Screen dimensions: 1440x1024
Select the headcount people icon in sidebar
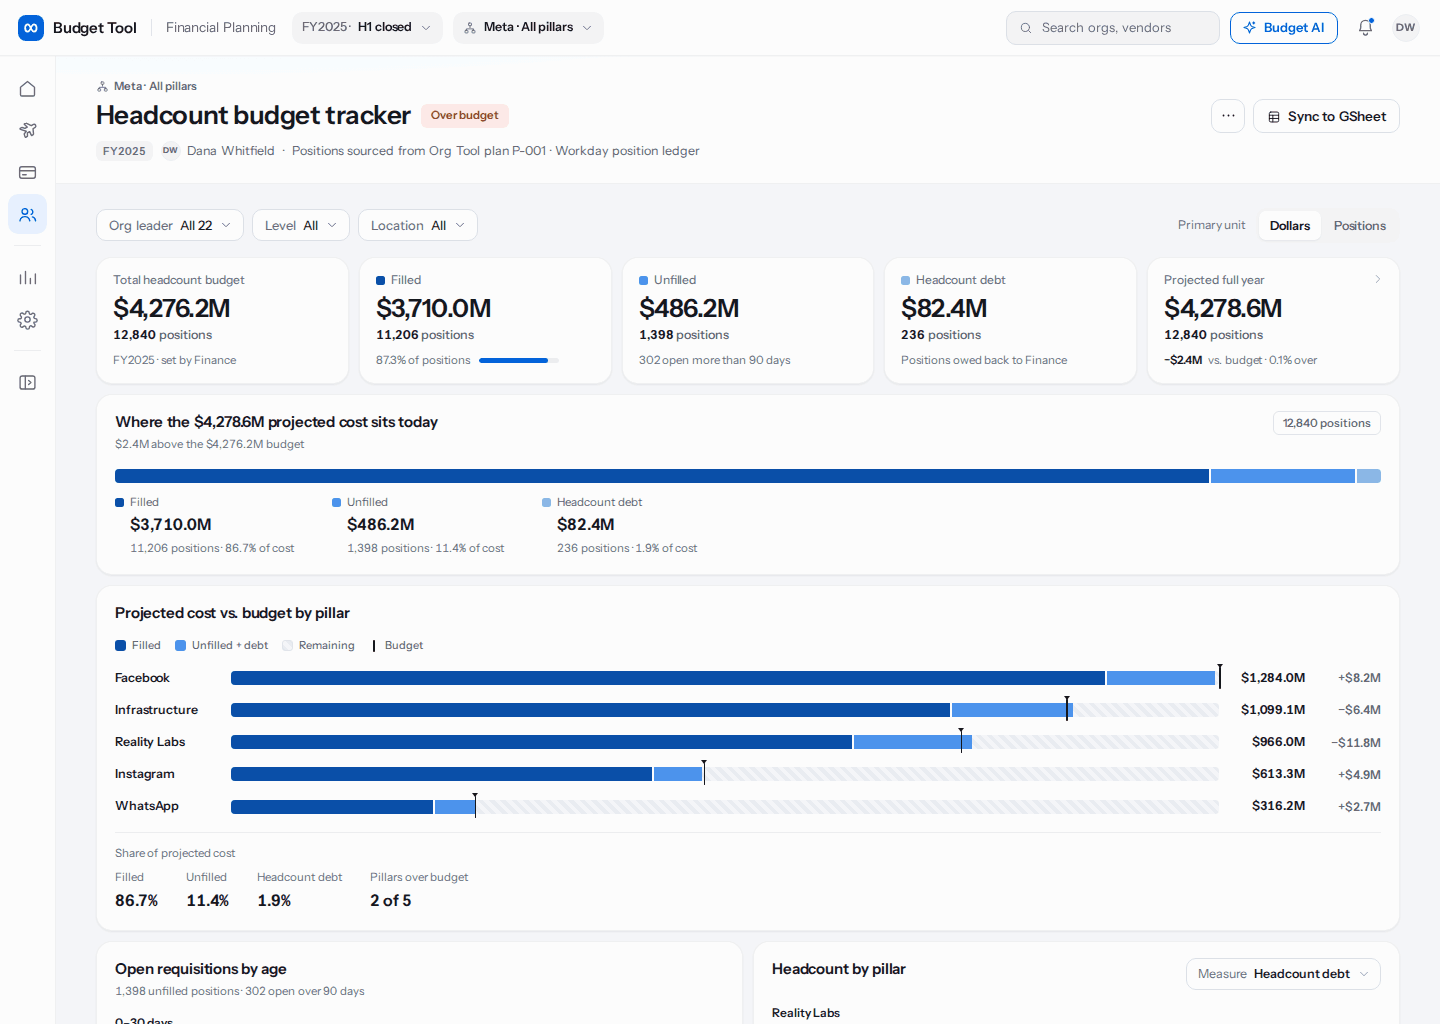[x=28, y=214]
